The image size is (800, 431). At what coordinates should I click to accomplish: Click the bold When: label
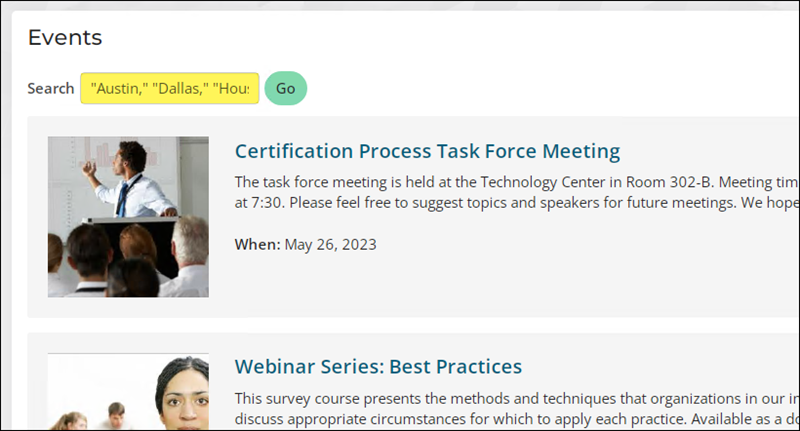point(257,244)
